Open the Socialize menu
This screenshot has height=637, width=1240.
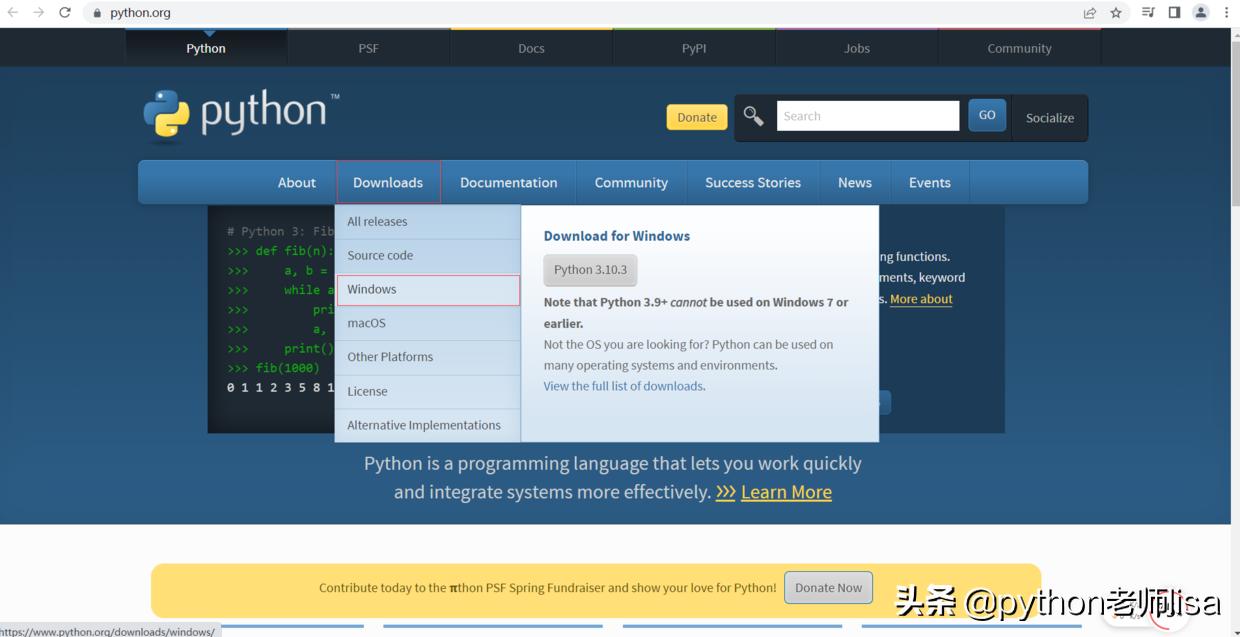pyautogui.click(x=1050, y=118)
